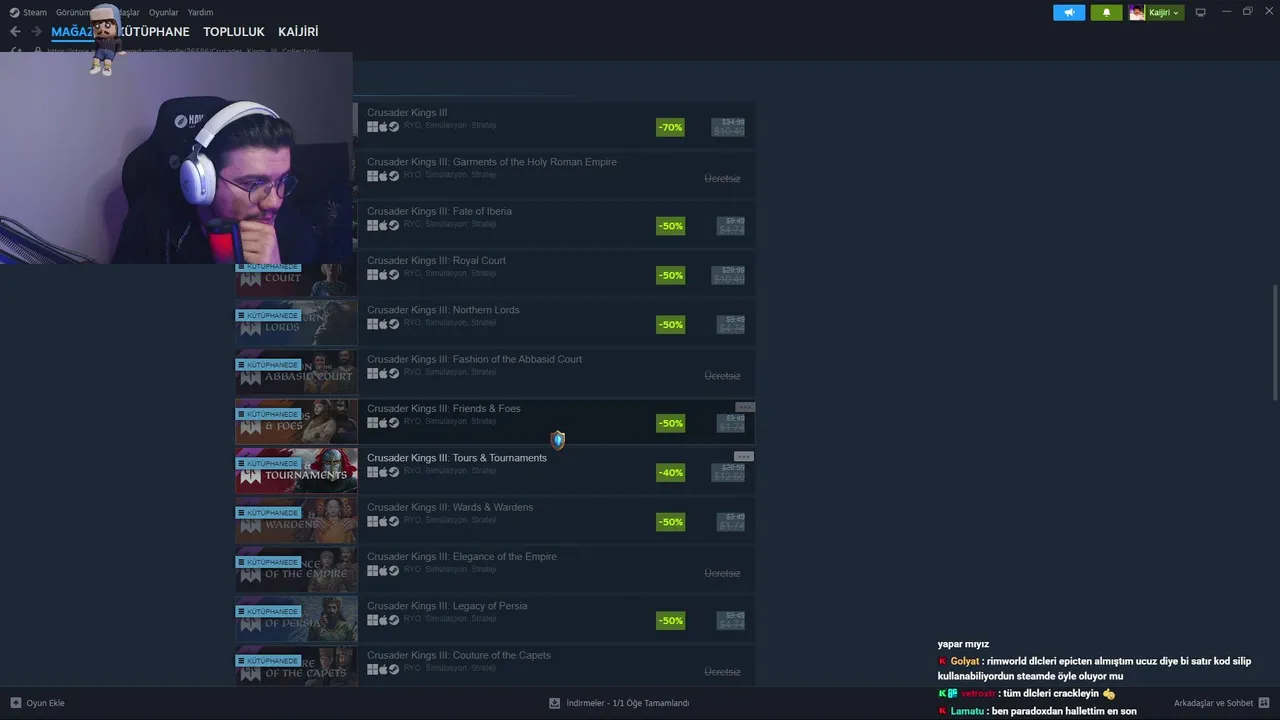Viewport: 1280px width, 720px height.
Task: Click the Friends & Foes title text
Action: [444, 408]
